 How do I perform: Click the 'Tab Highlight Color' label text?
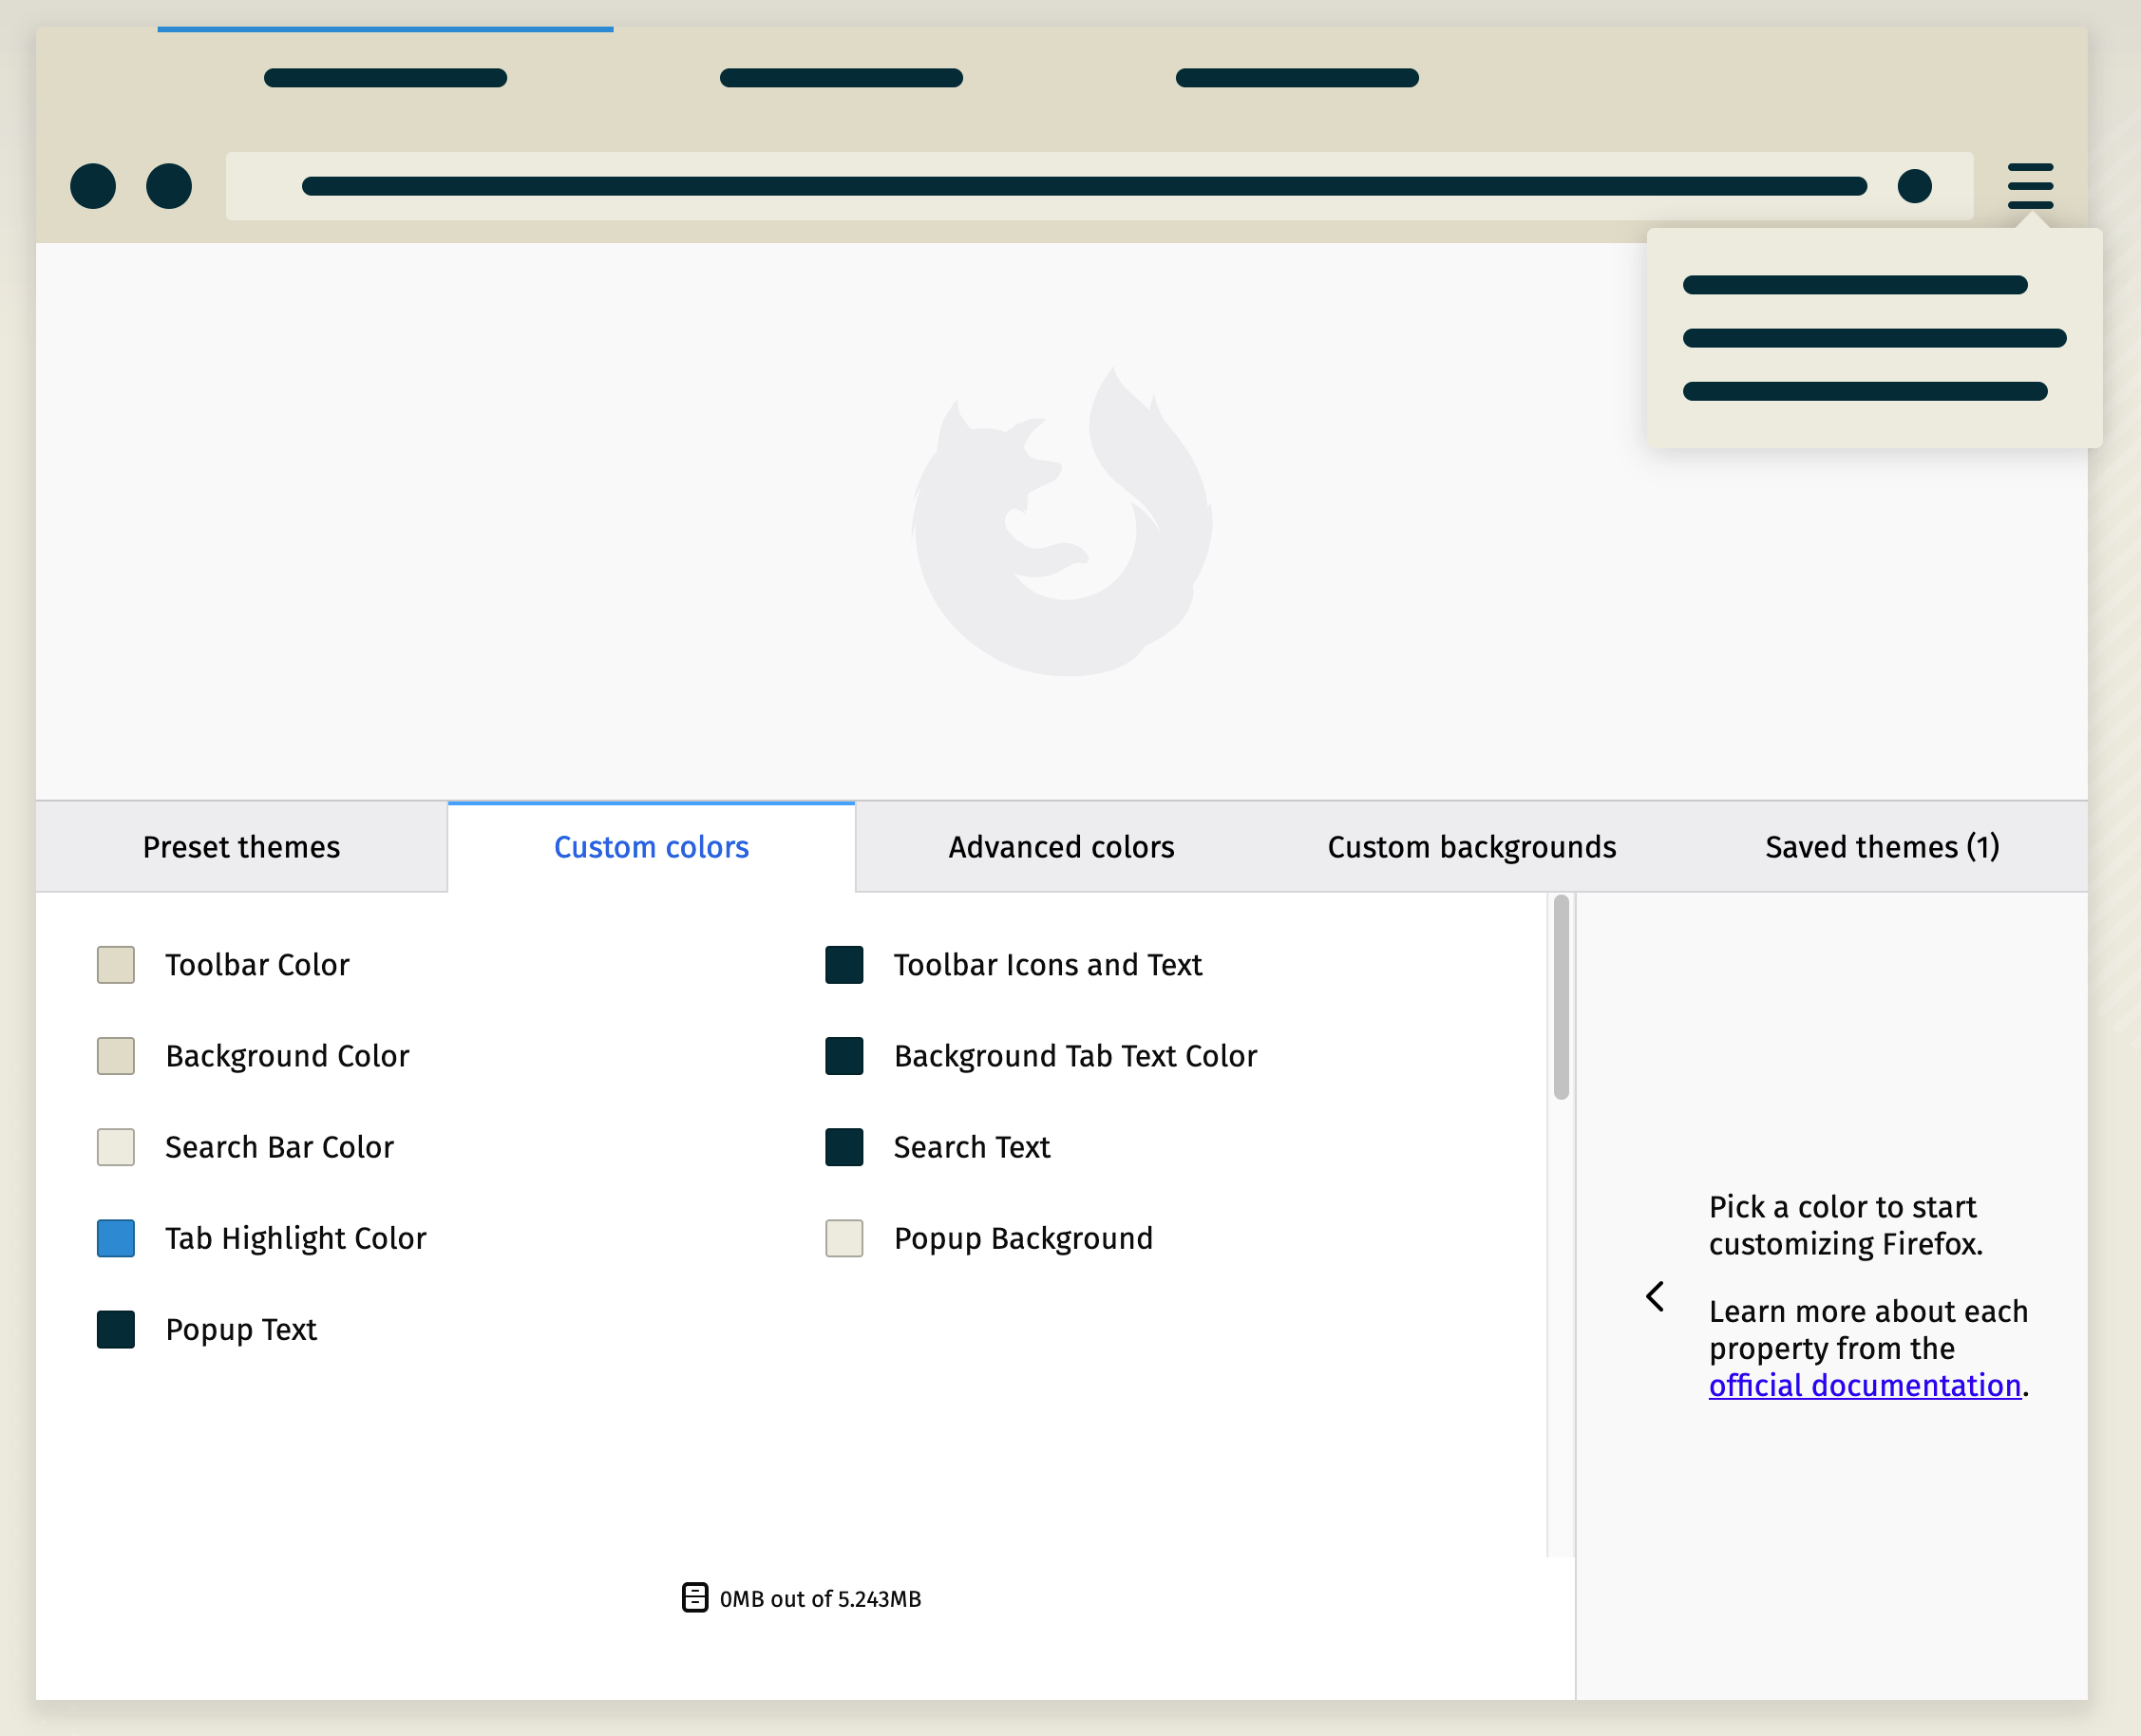pyautogui.click(x=296, y=1238)
